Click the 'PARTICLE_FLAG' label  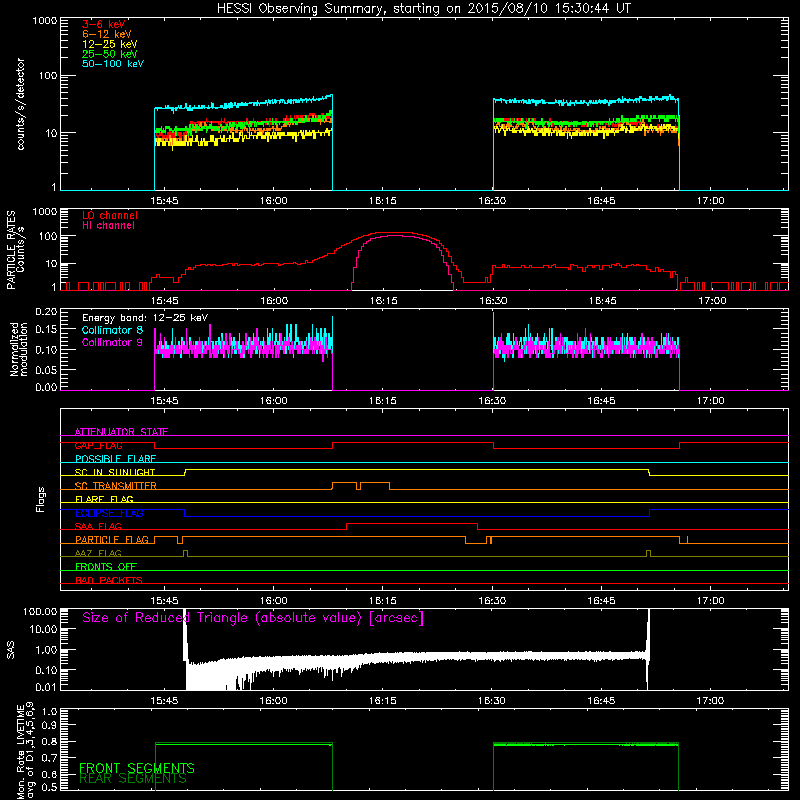[x=112, y=540]
